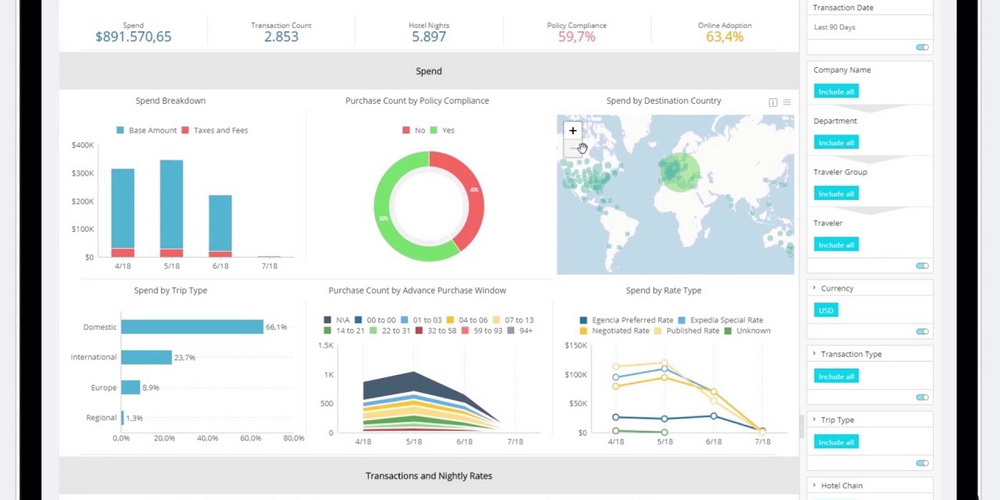This screenshot has width=1000, height=500.
Task: Click Include all under Company Name
Action: pos(836,91)
